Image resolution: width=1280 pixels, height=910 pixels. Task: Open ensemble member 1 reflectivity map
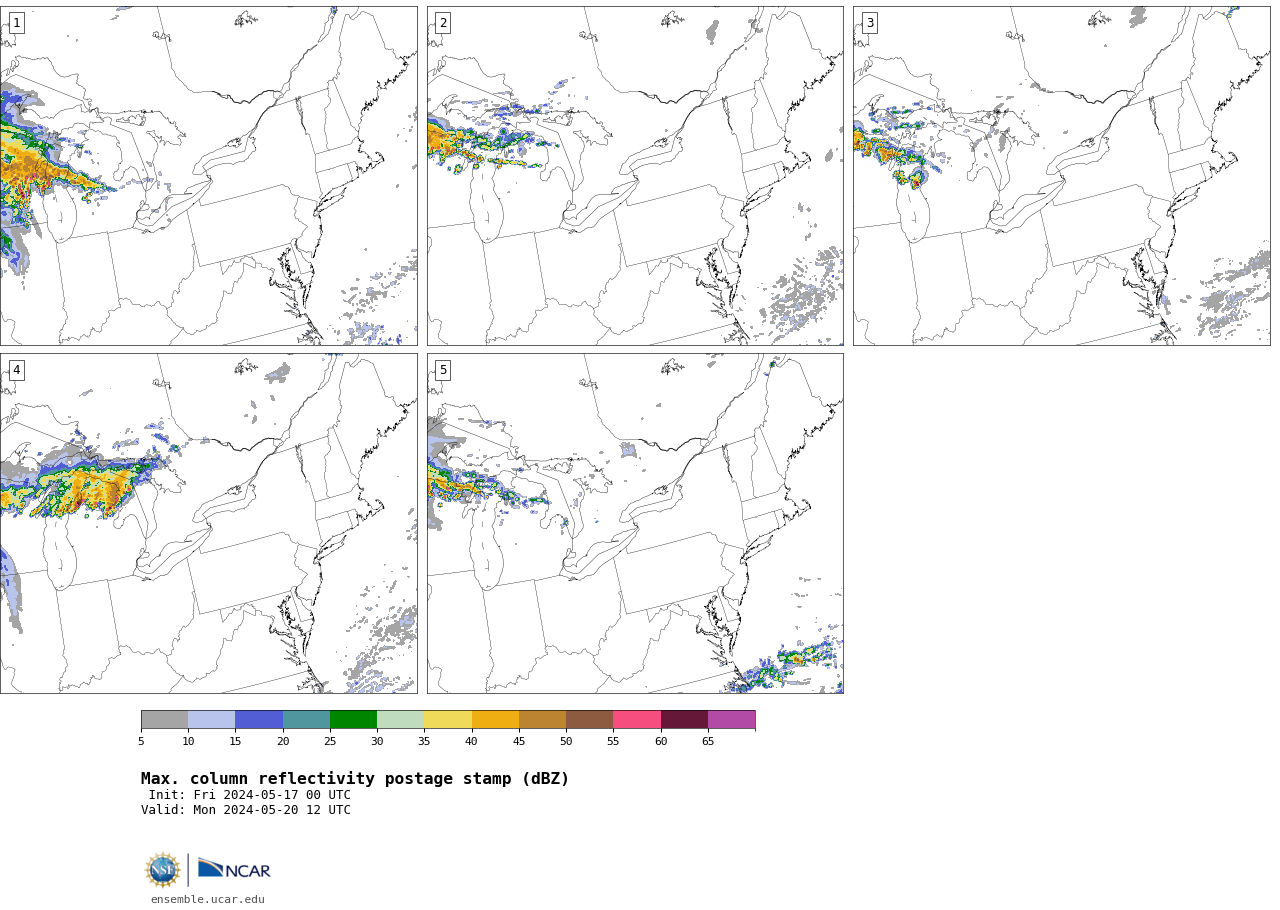[208, 176]
